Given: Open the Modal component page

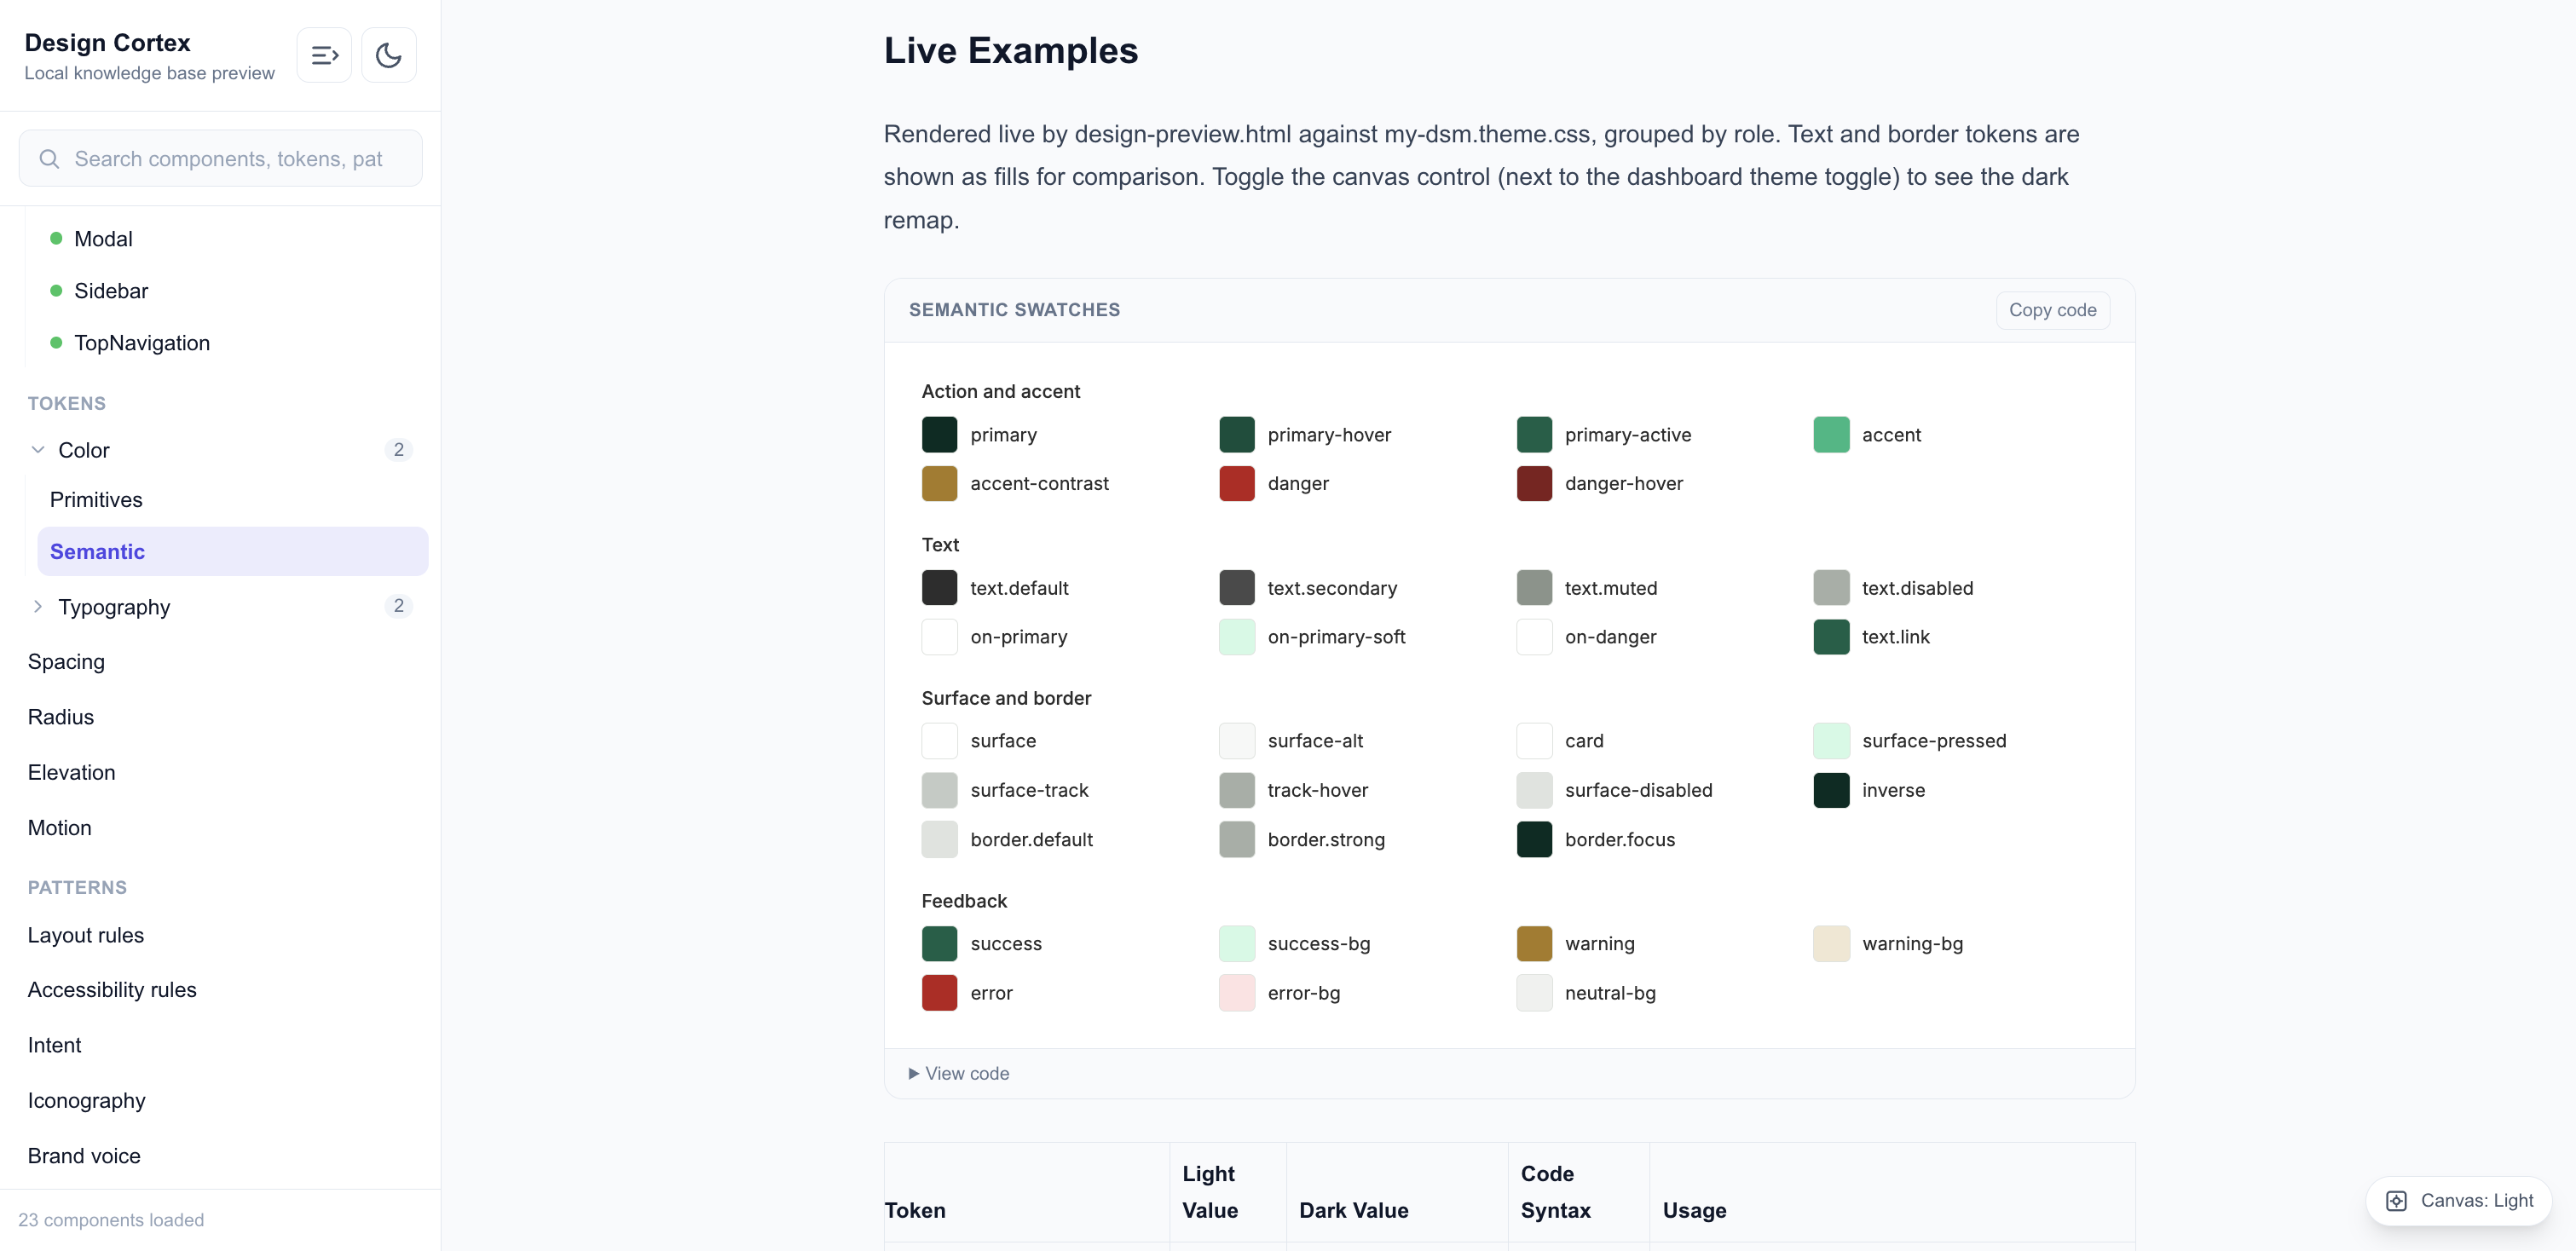Looking at the screenshot, I should pos(103,239).
